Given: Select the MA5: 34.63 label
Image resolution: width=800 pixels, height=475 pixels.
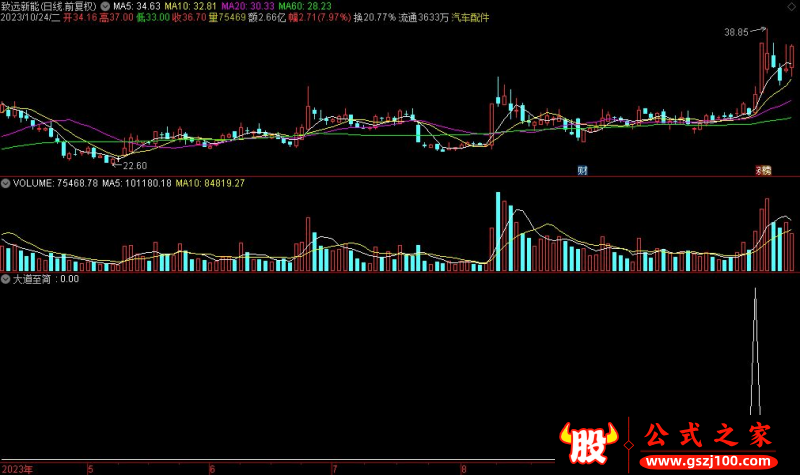Looking at the screenshot, I should tap(137, 6).
